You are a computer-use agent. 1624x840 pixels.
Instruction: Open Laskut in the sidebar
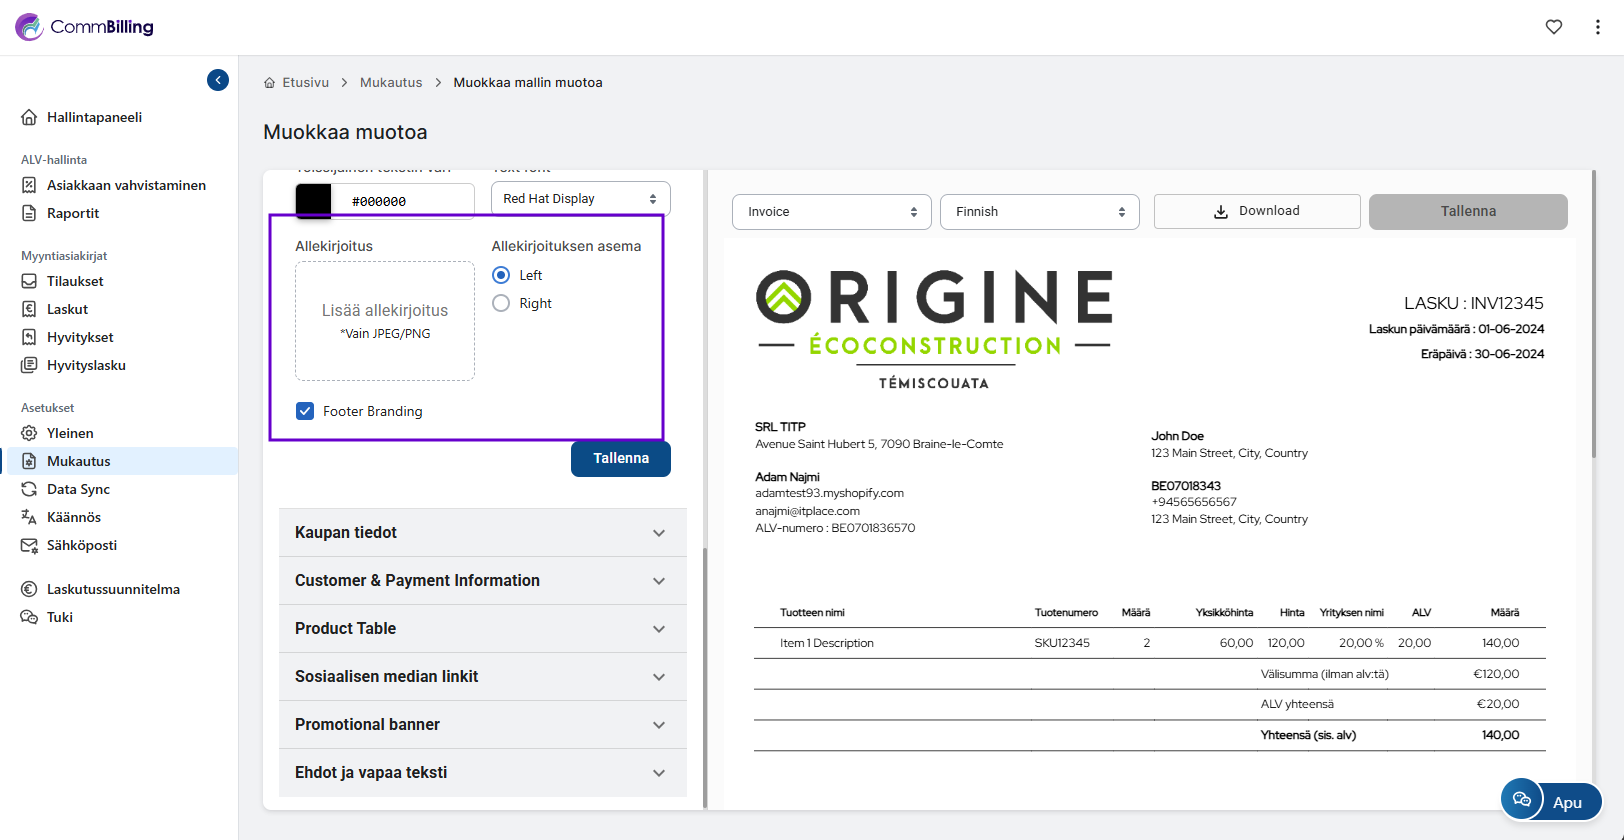(67, 309)
